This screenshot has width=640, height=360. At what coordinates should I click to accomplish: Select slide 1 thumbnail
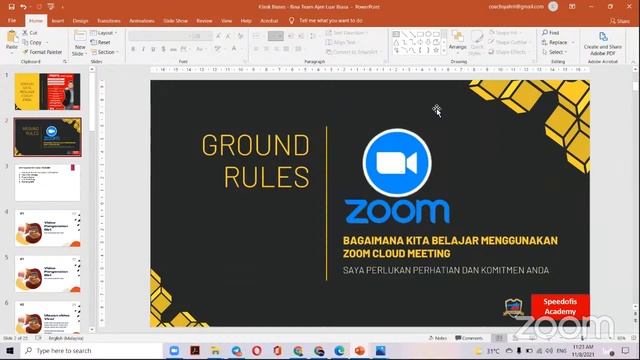(48, 91)
